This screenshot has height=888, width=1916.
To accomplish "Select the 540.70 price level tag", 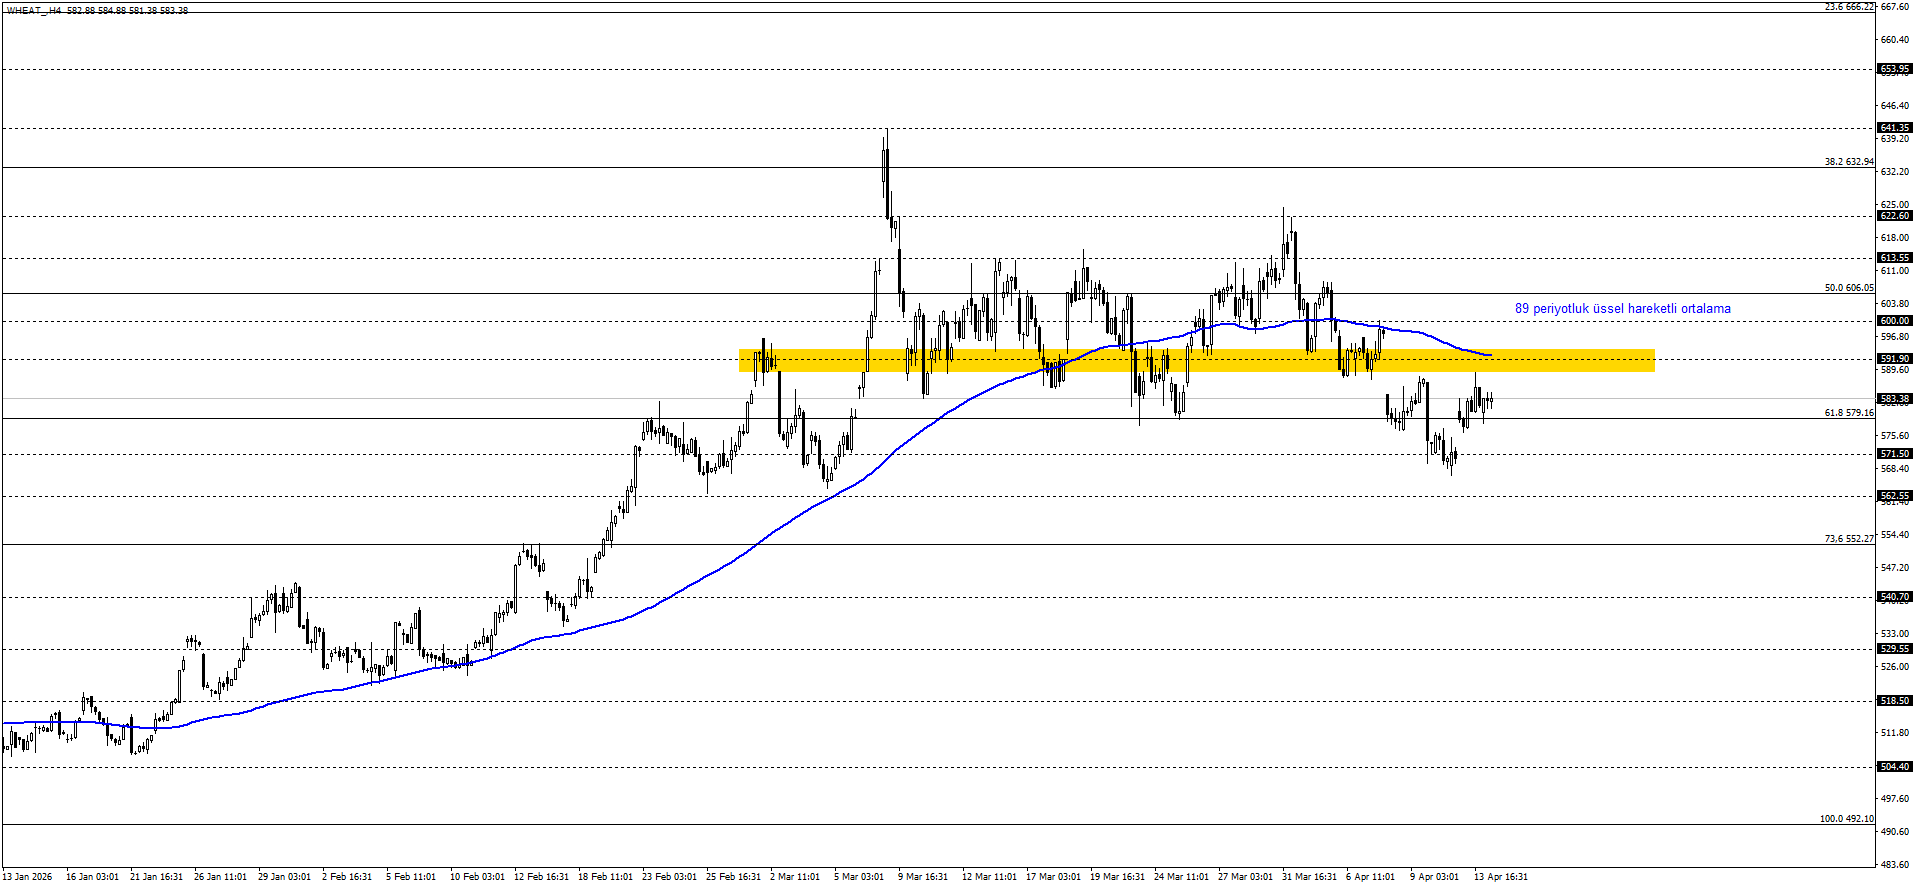I will (x=1894, y=597).
